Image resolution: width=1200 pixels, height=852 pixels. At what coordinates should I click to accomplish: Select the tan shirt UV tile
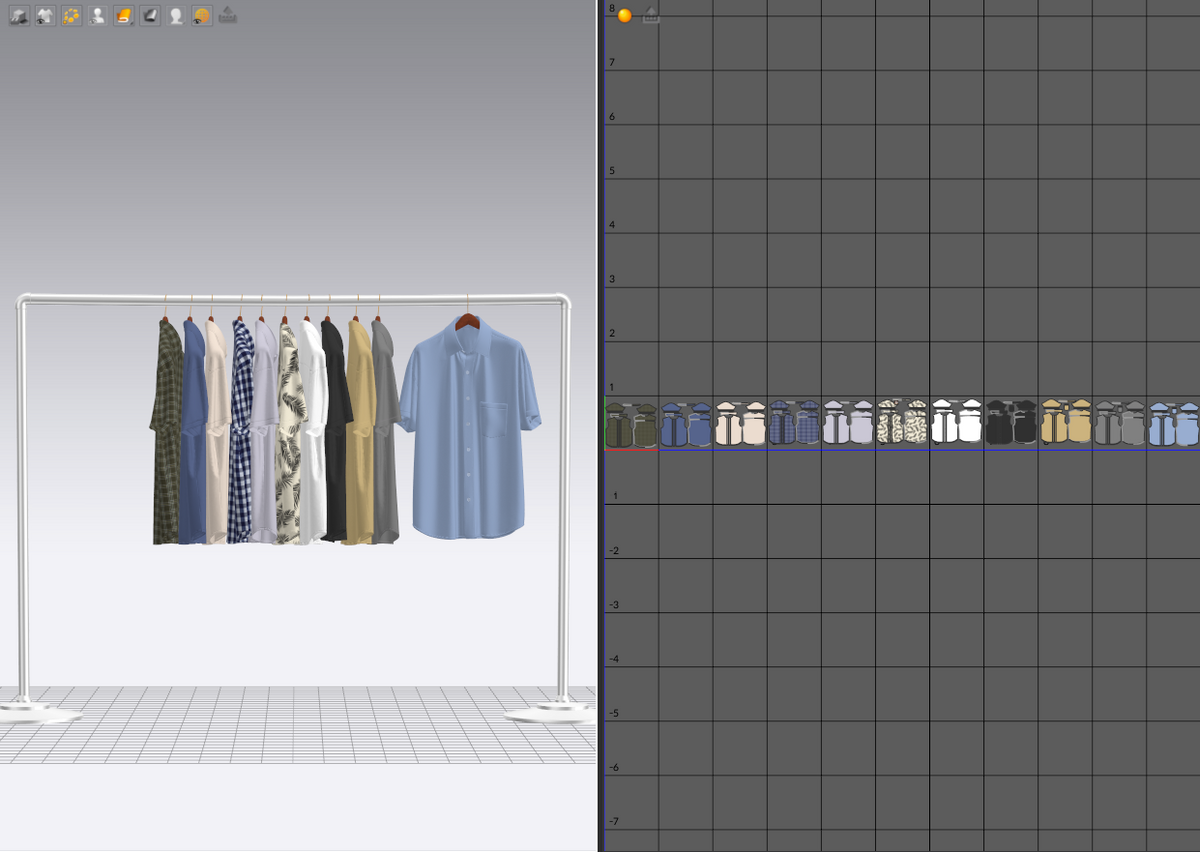pyautogui.click(x=1065, y=423)
